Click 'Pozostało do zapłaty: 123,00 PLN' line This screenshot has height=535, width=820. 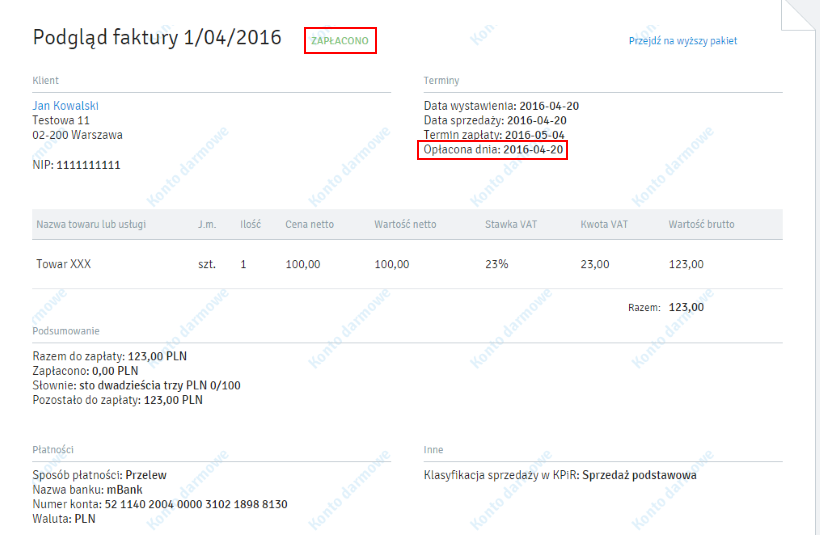click(x=117, y=400)
